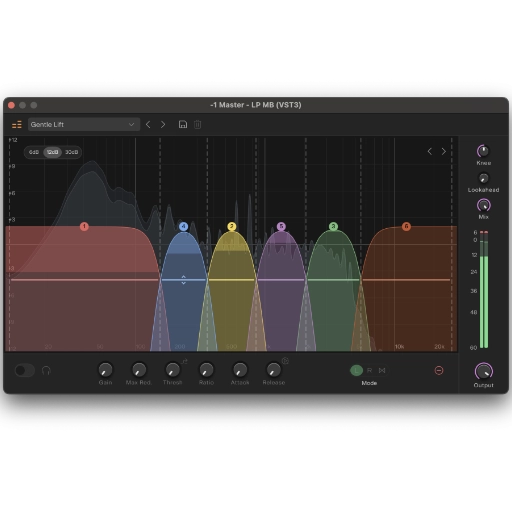Screen dimensions: 512x512
Task: Select L channel mode
Action: pyautogui.click(x=356, y=370)
